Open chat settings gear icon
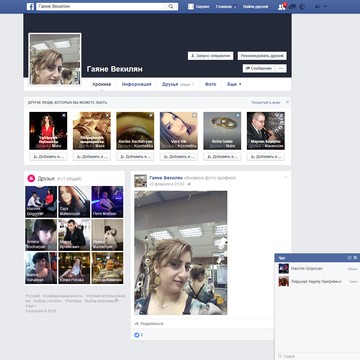Image resolution: width=360 pixels, height=360 pixels. tap(355, 258)
